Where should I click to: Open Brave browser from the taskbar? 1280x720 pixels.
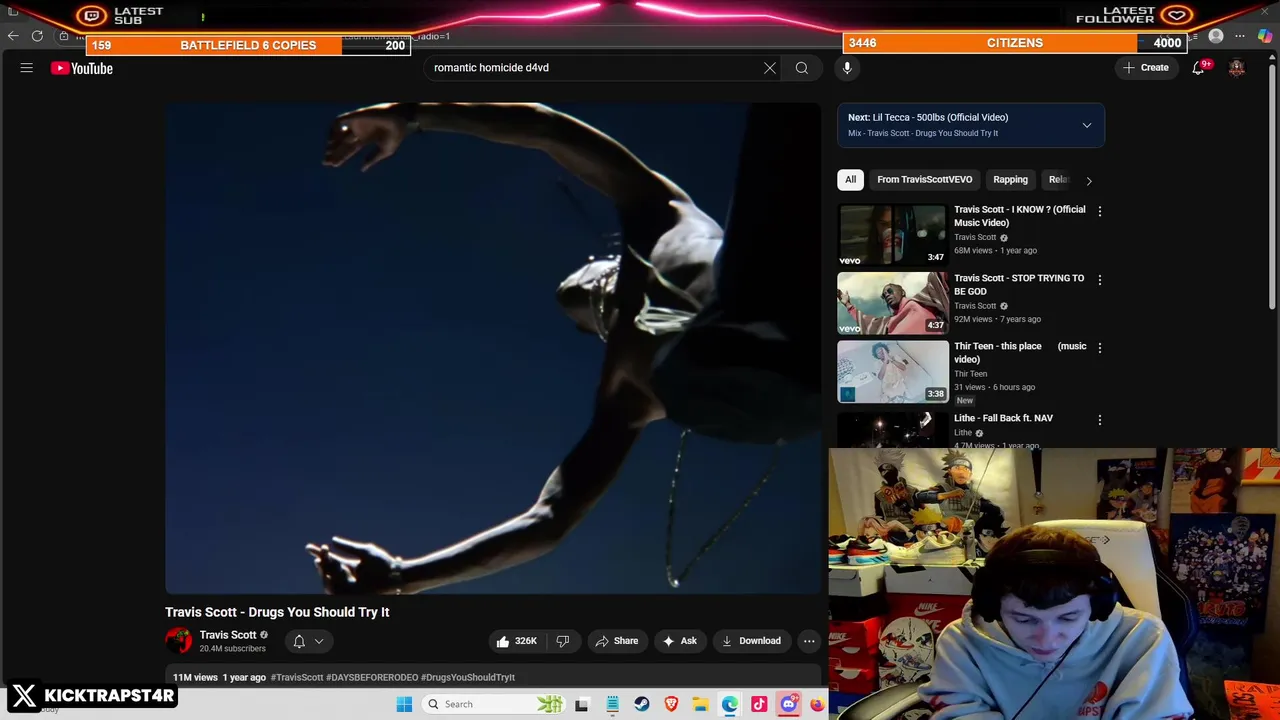[671, 704]
